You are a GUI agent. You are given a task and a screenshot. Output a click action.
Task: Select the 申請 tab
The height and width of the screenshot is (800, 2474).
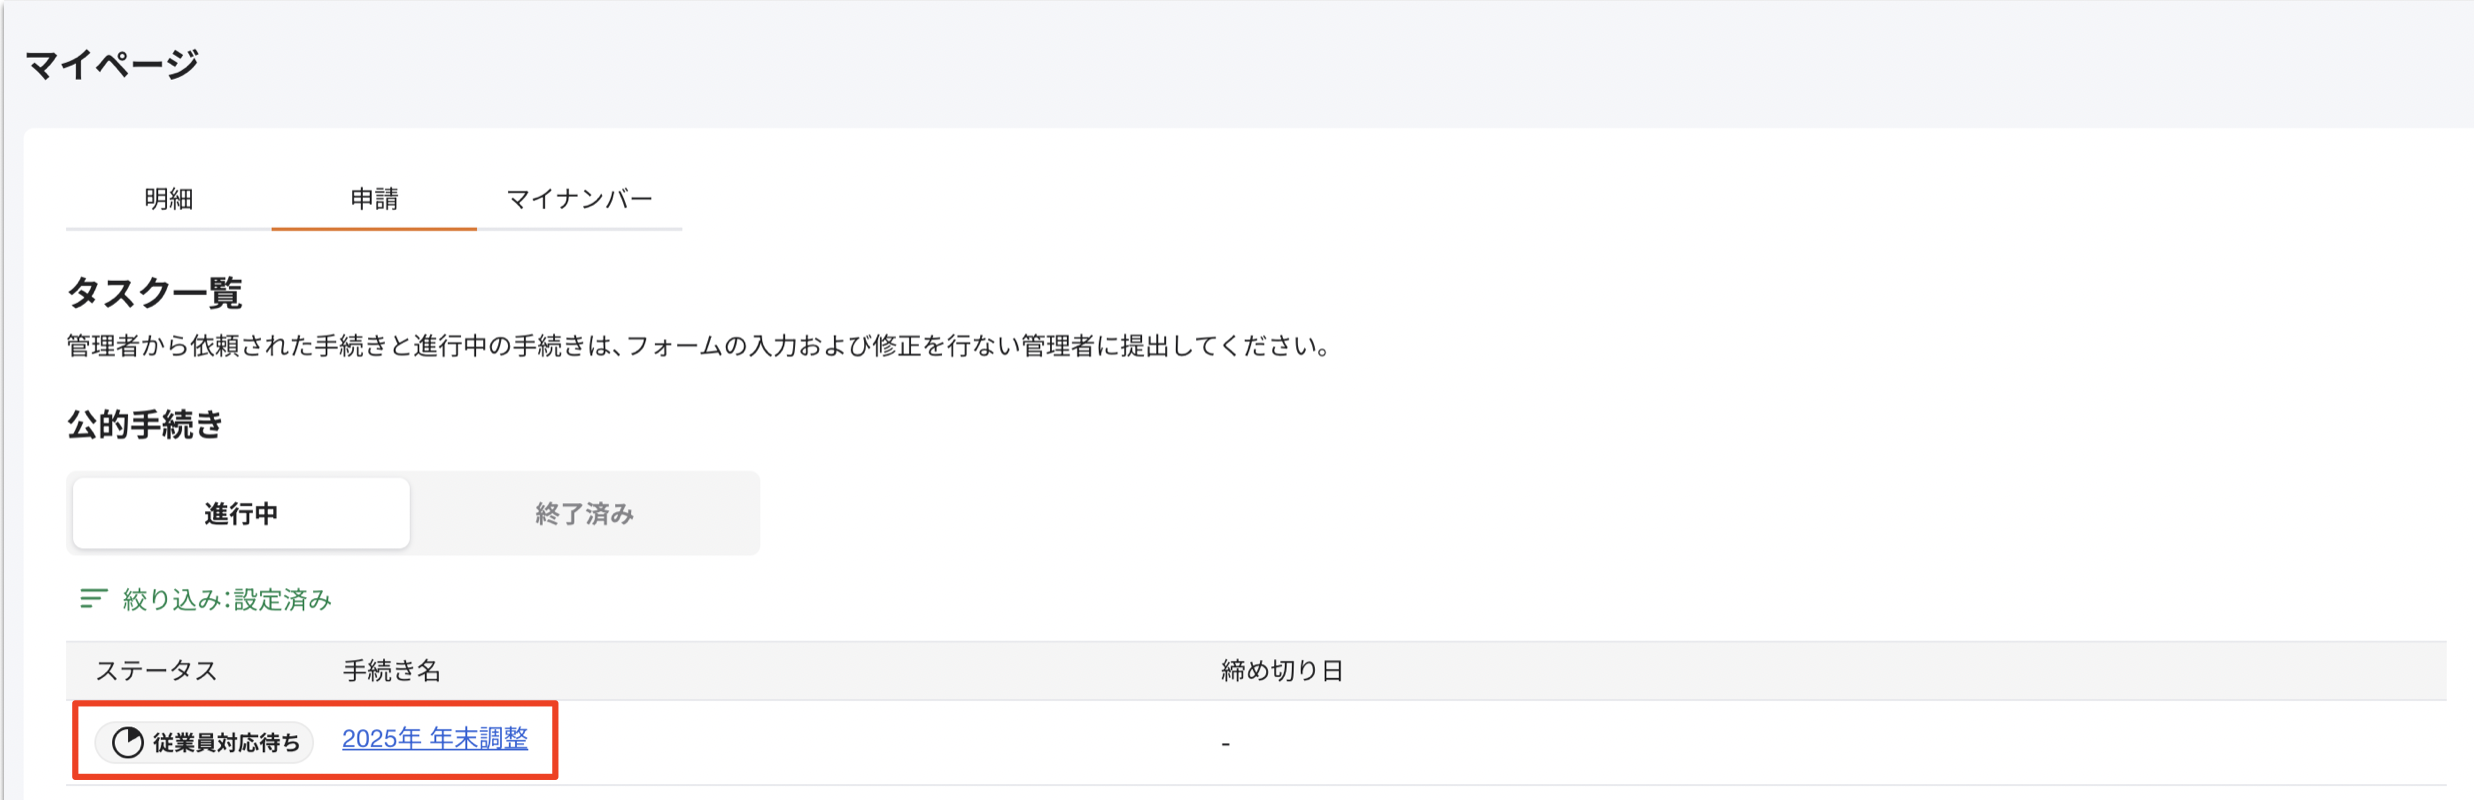374,199
